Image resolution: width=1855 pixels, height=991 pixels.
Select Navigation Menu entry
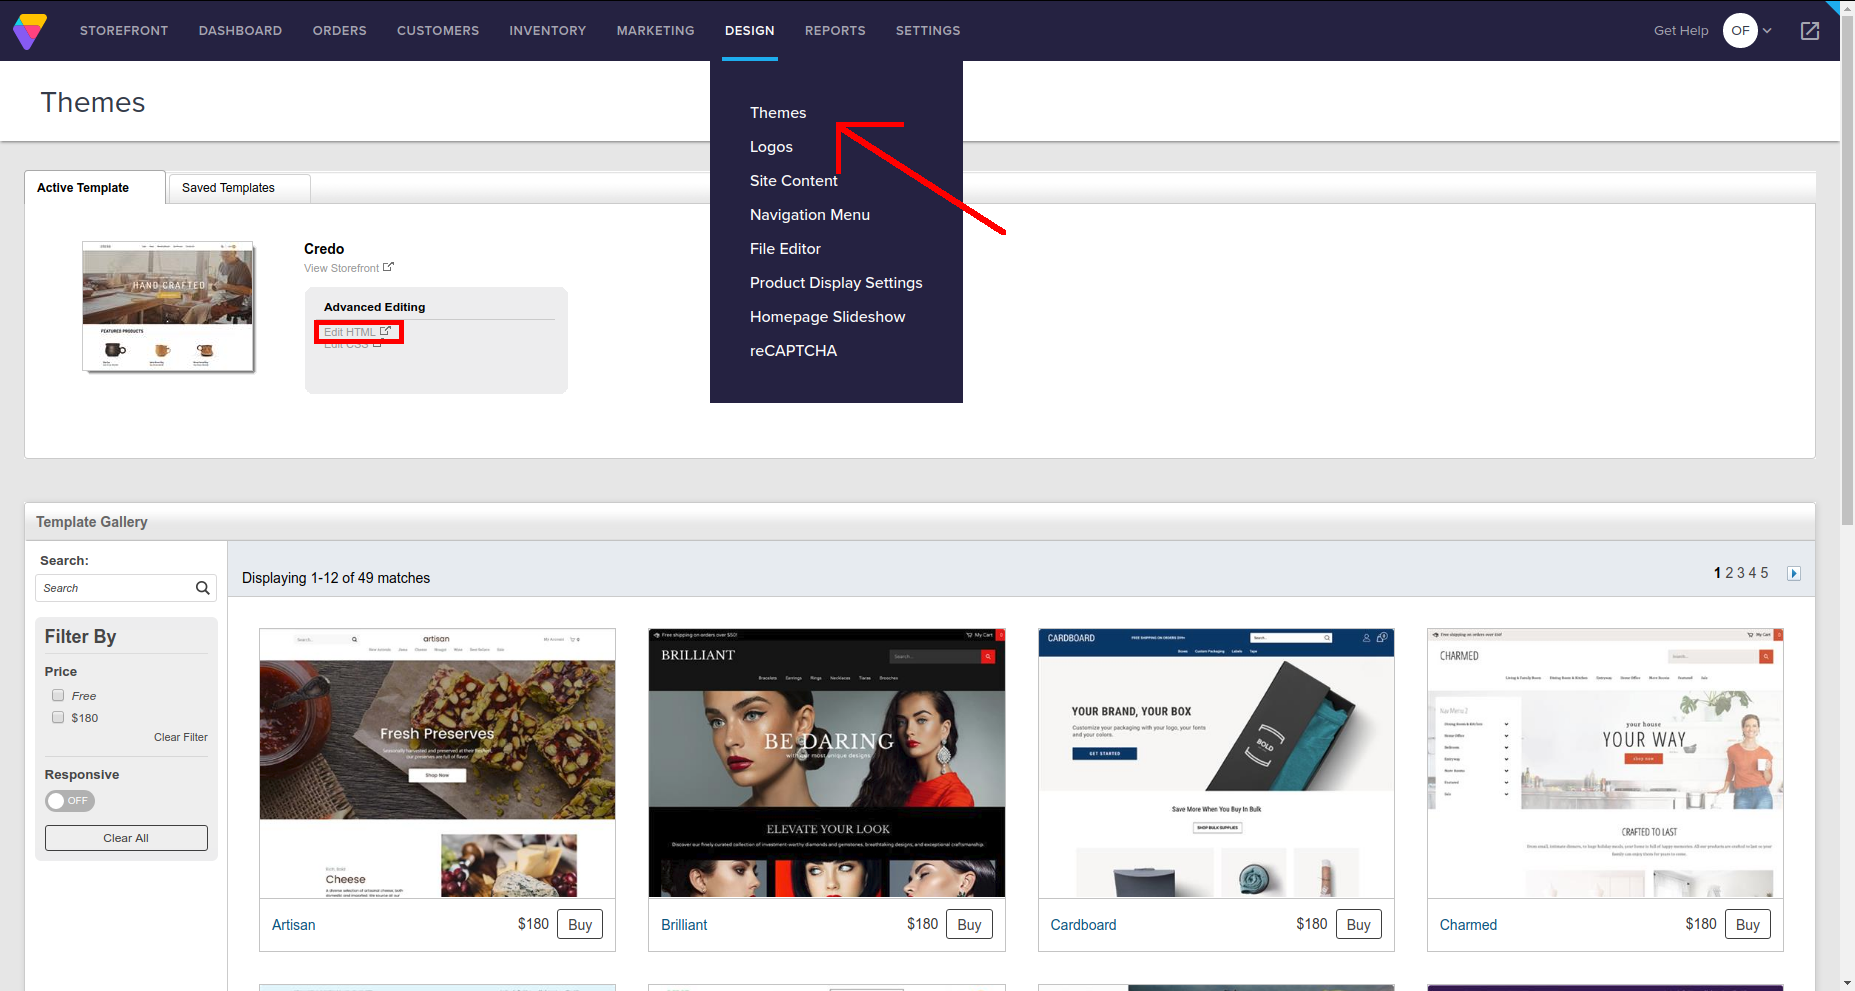[810, 215]
